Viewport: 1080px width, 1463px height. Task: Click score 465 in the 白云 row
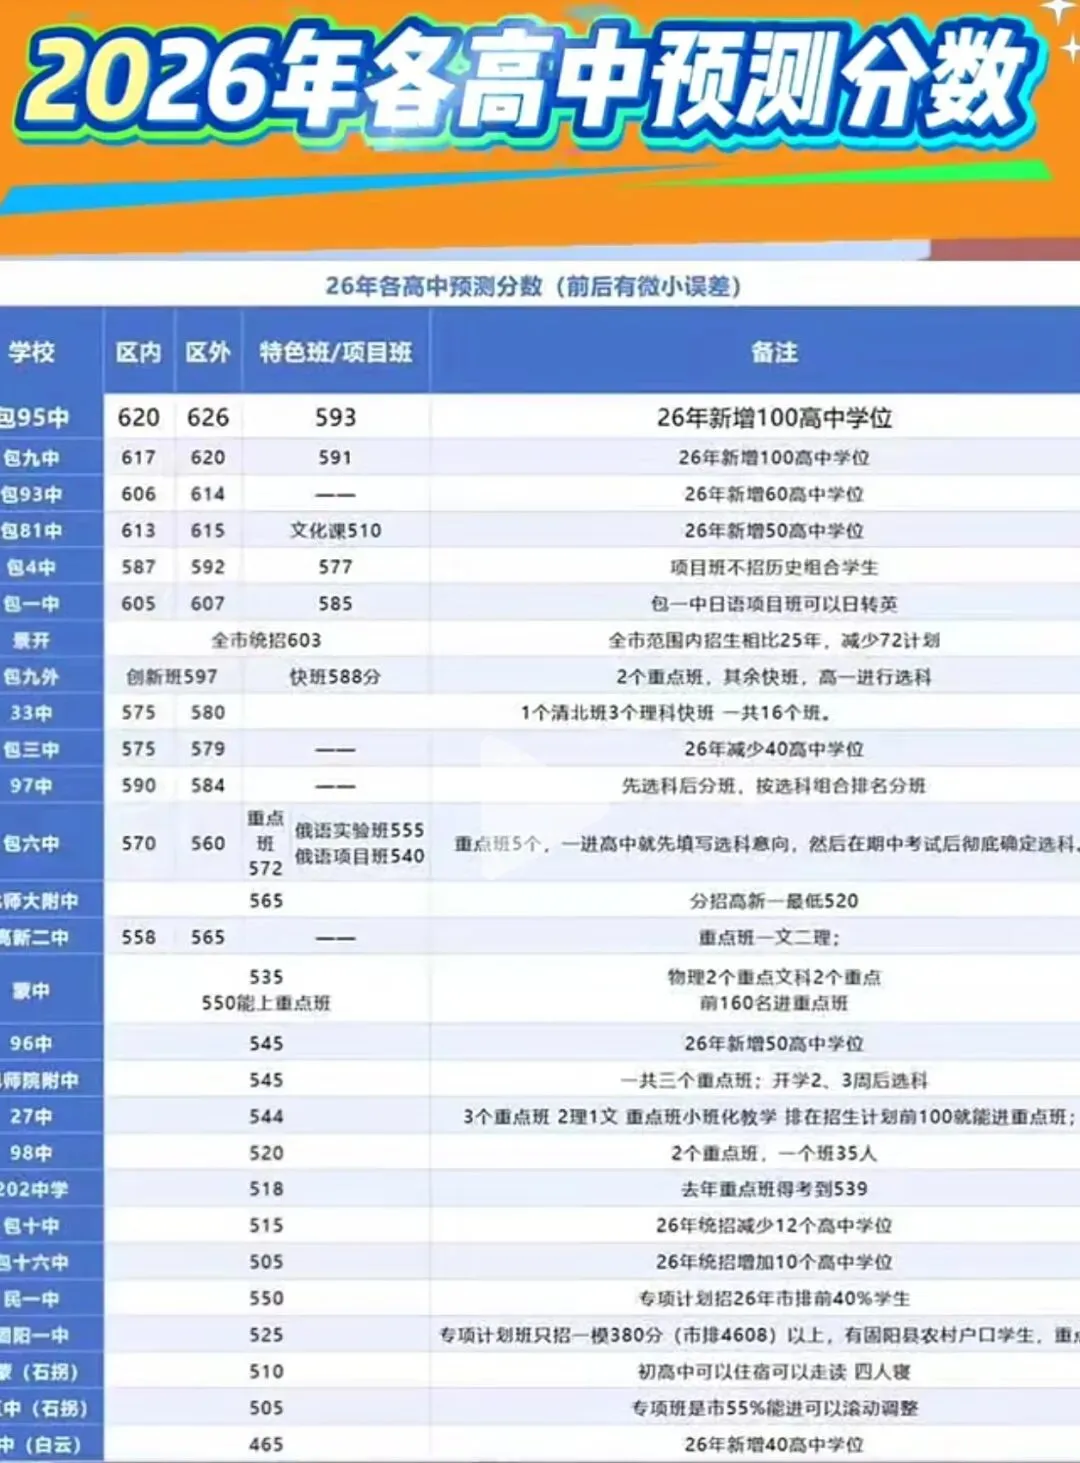pos(266,1445)
